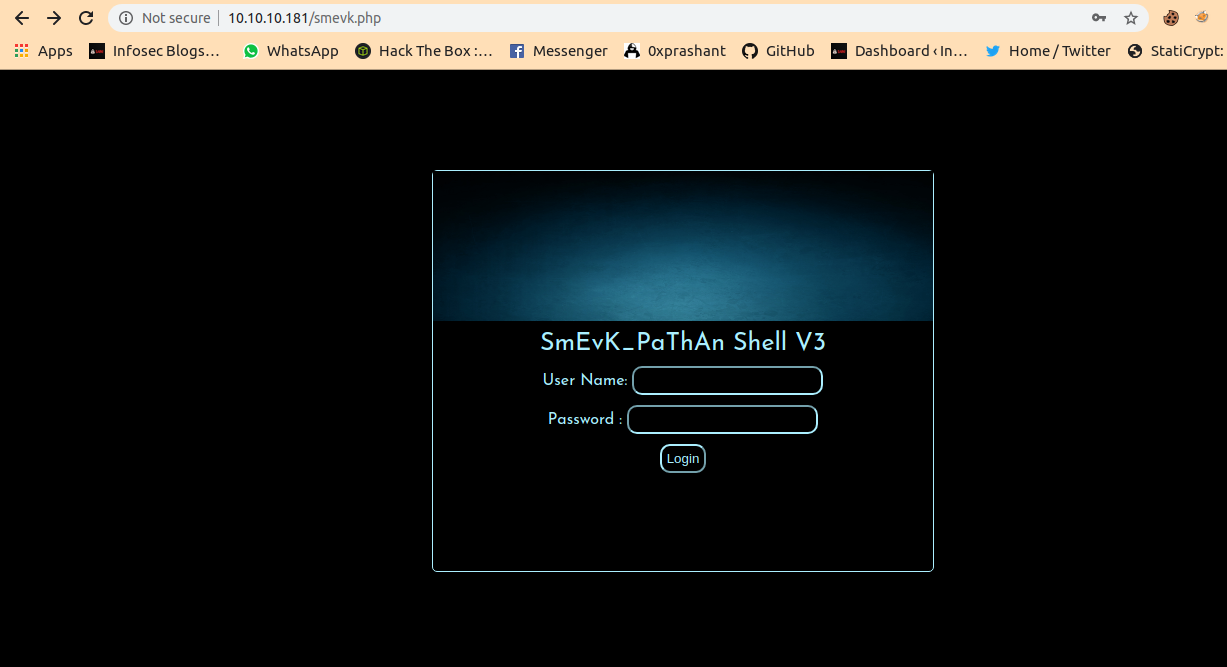Open the Infosec Blogs bookmark
This screenshot has height=667, width=1227.
97,50
